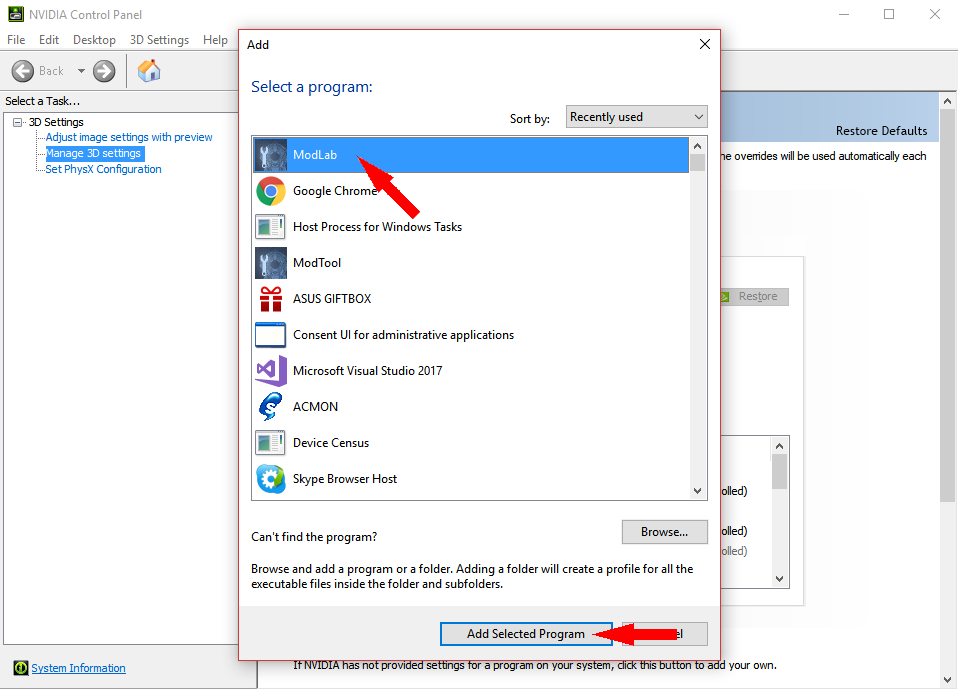Open the Back history dropdown arrow

(x=81, y=71)
